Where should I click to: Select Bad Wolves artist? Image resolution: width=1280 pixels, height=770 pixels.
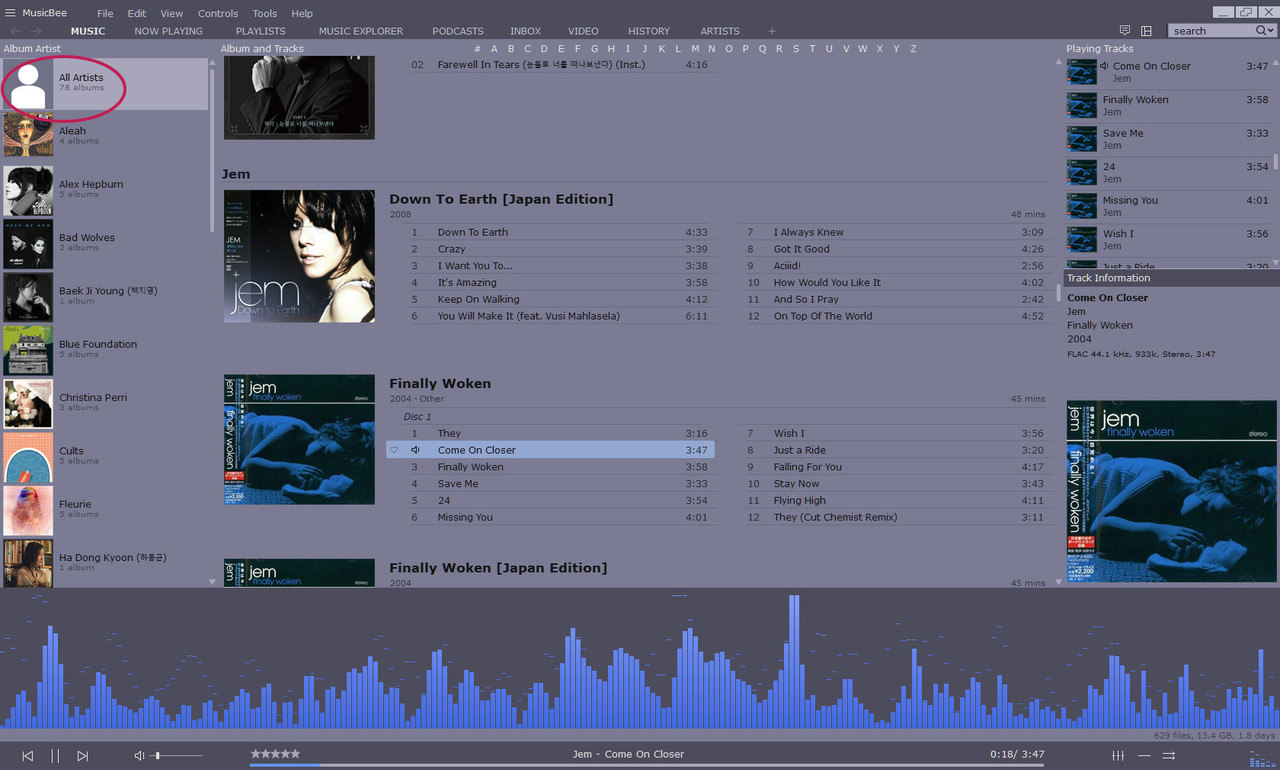click(x=105, y=242)
